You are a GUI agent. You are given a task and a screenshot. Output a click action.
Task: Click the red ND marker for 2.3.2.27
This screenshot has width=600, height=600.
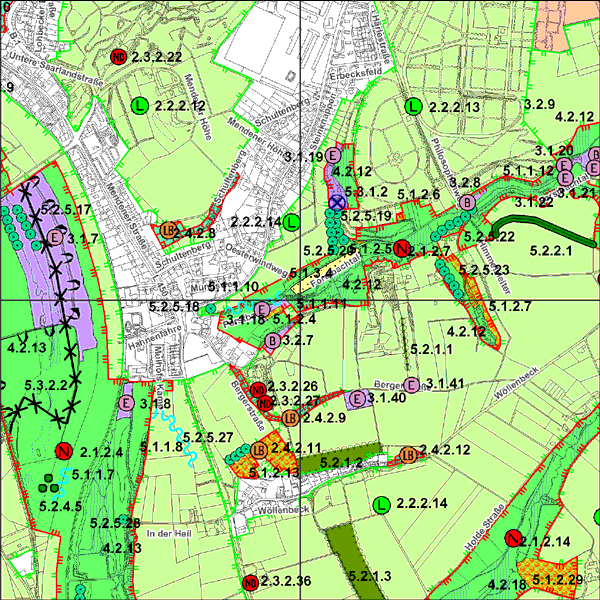265,403
